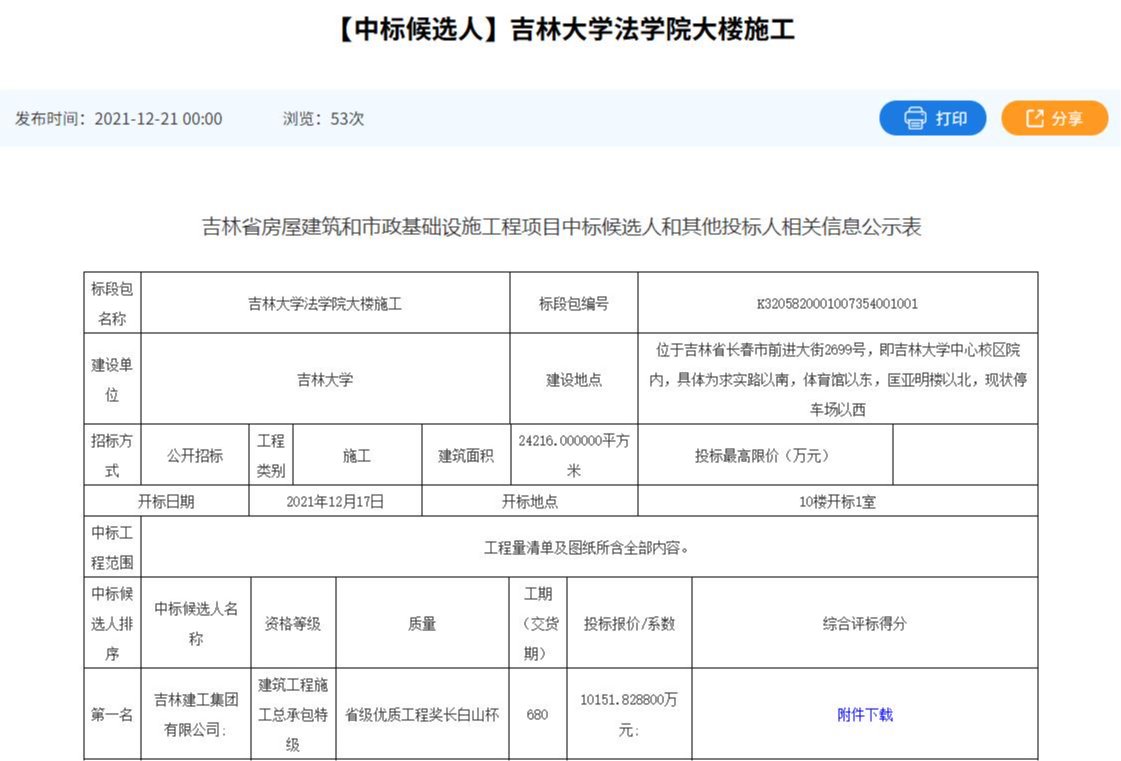Screen dimensions: 1121x761
Task: Click the 开标日期 label cell
Action: pyautogui.click(x=166, y=501)
